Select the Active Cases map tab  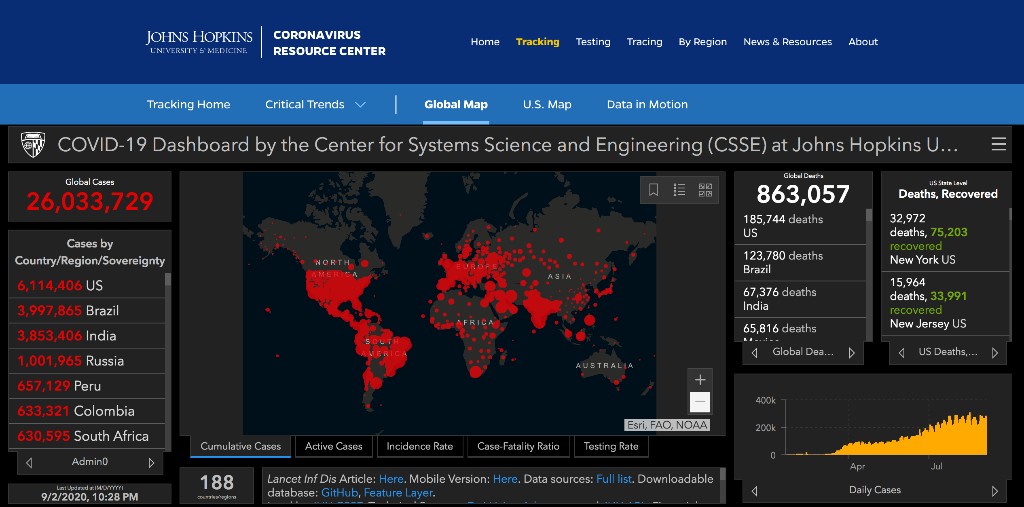pyautogui.click(x=334, y=447)
